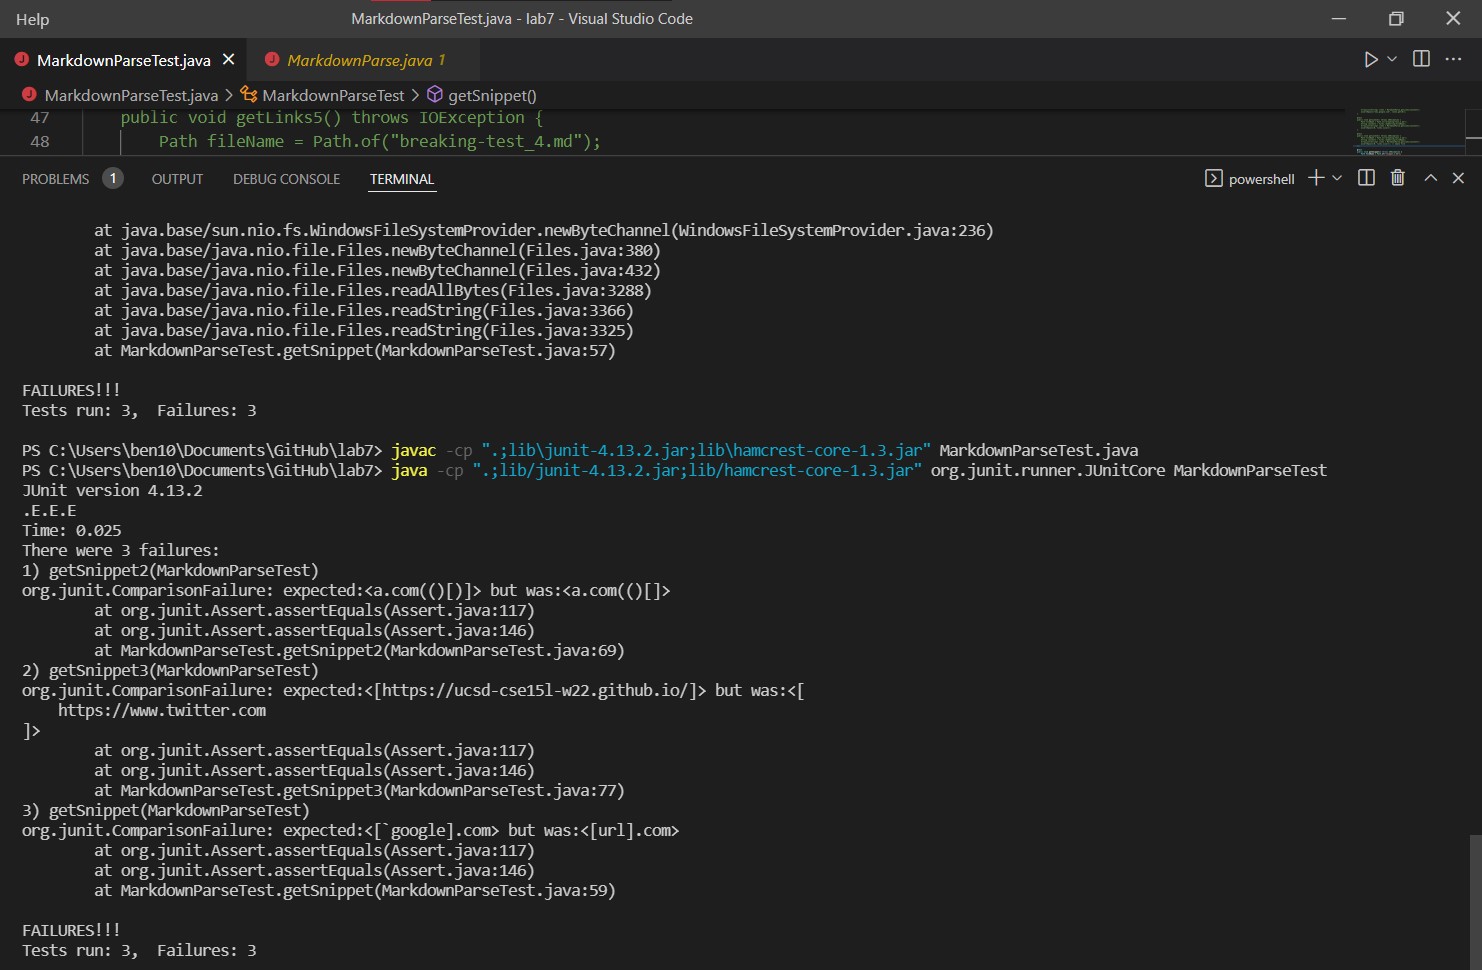This screenshot has width=1482, height=970.
Task: Click getSnippet() method breadcrumb
Action: coord(492,95)
